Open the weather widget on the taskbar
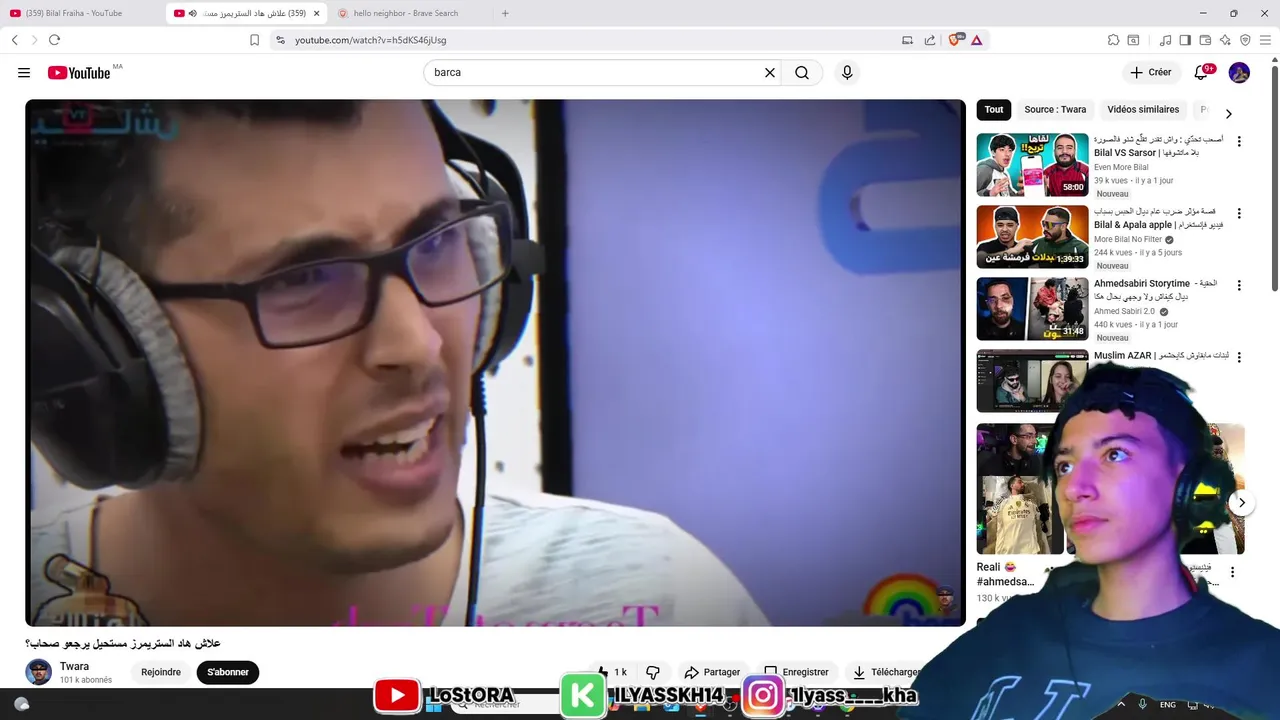Image resolution: width=1280 pixels, height=720 pixels. point(21,704)
